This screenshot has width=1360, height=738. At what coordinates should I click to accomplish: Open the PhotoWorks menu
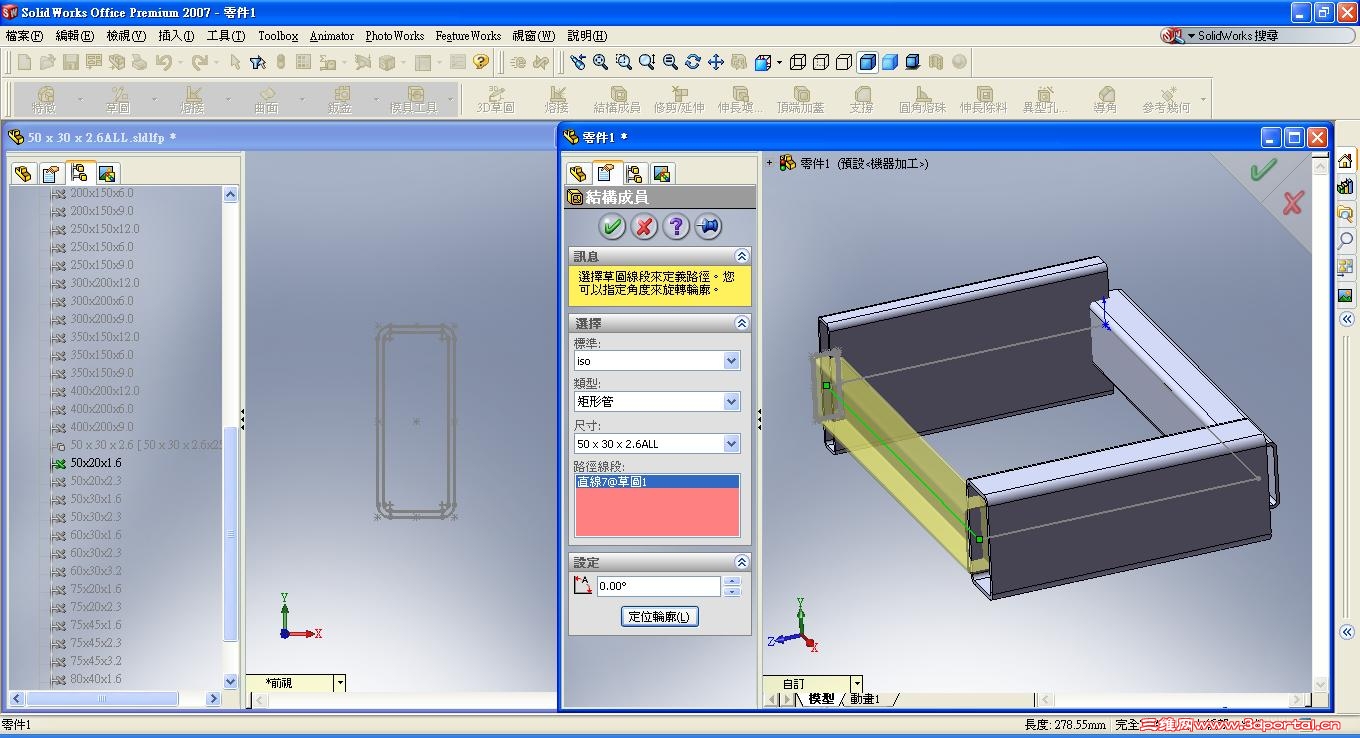(394, 36)
